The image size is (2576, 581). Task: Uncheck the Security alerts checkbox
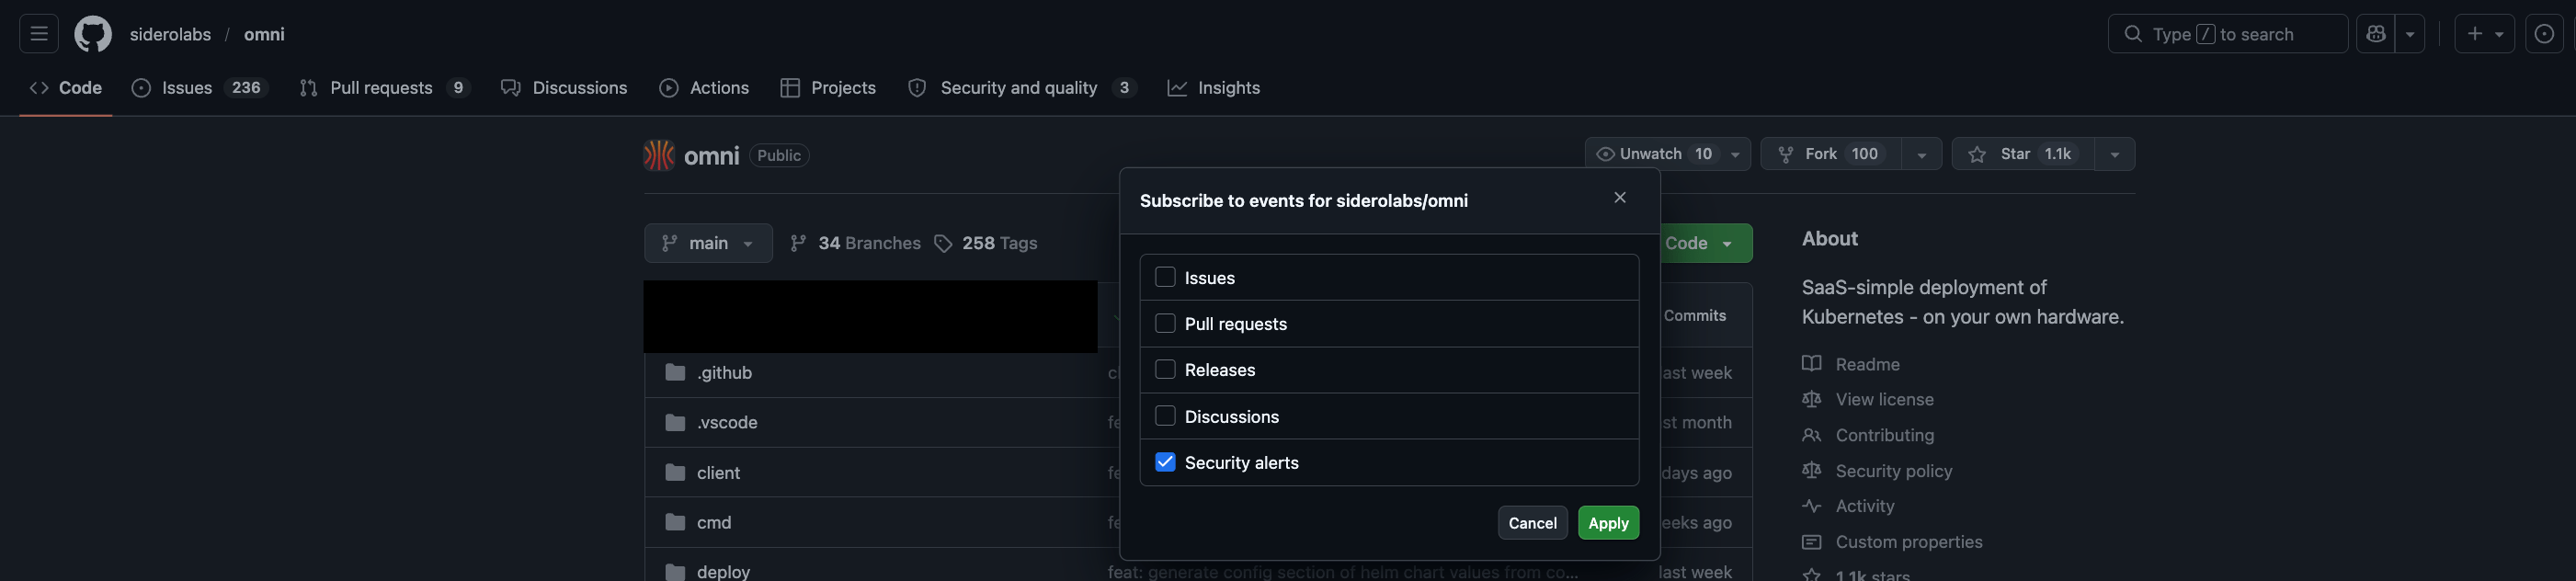click(1165, 462)
